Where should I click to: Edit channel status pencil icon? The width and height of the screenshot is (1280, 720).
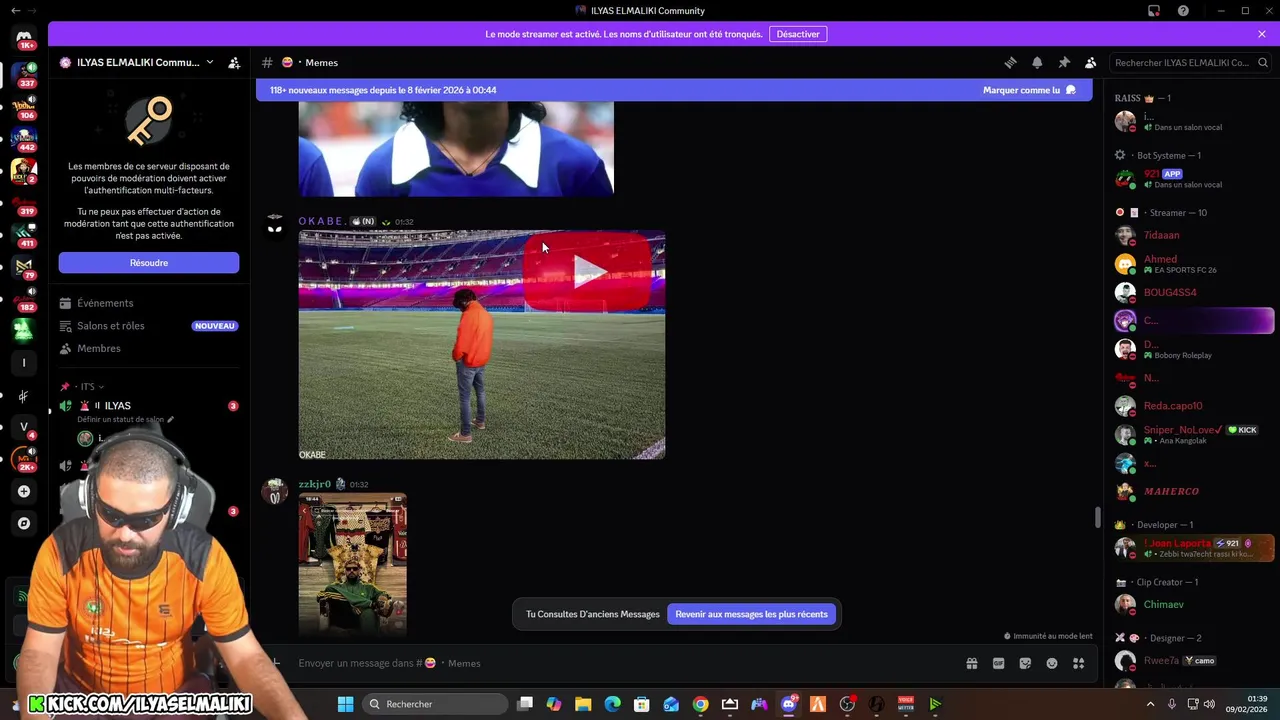[x=171, y=420]
